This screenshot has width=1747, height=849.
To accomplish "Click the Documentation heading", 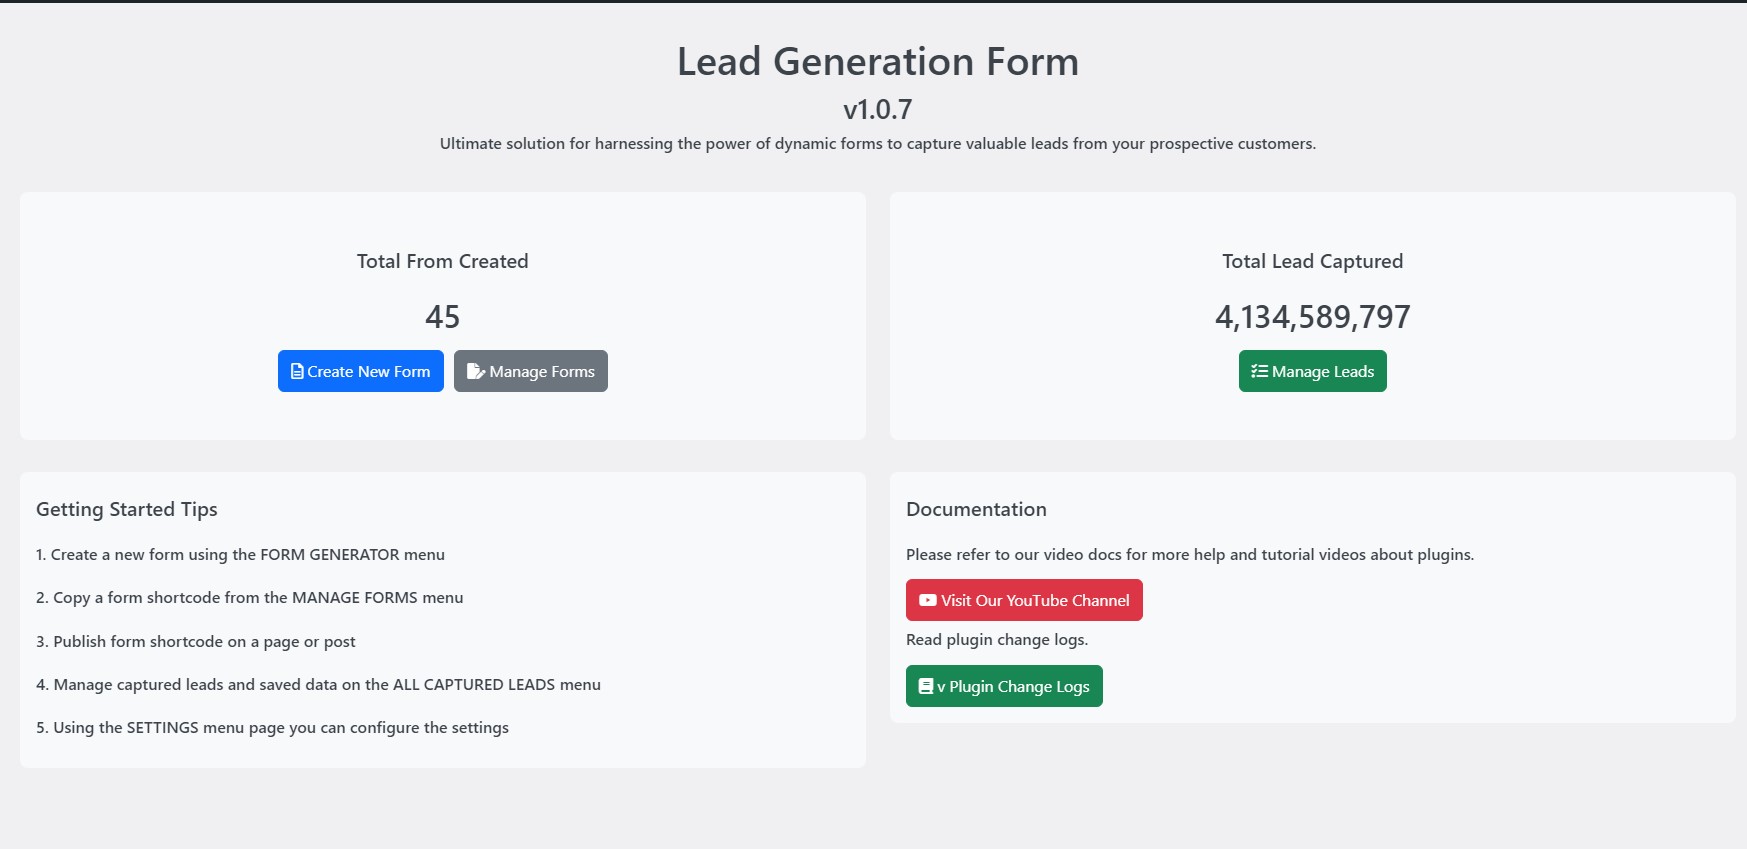I will click(976, 509).
